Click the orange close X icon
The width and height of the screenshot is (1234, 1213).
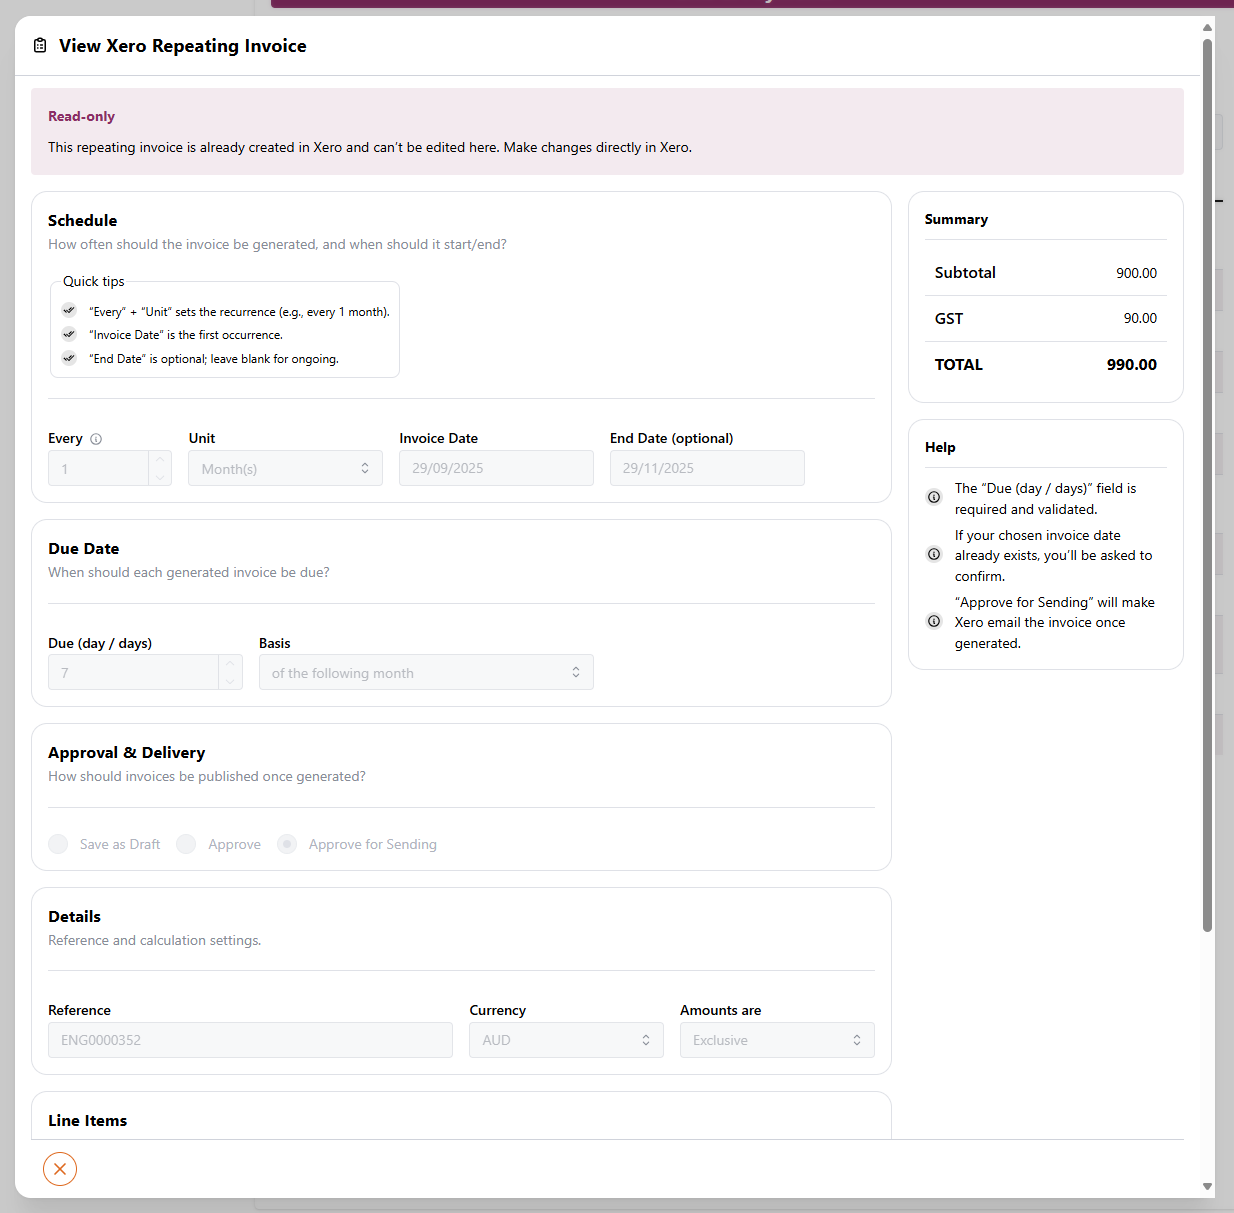coord(60,1169)
